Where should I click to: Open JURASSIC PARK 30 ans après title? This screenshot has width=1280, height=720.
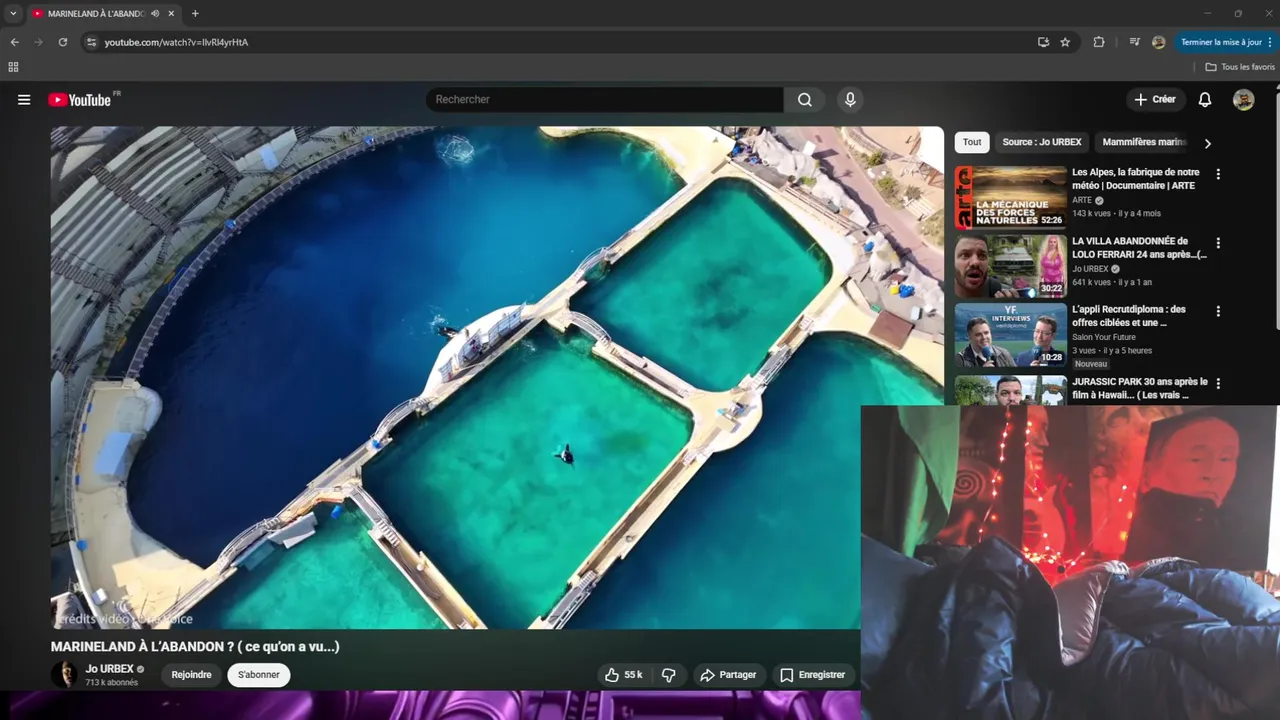1140,388
